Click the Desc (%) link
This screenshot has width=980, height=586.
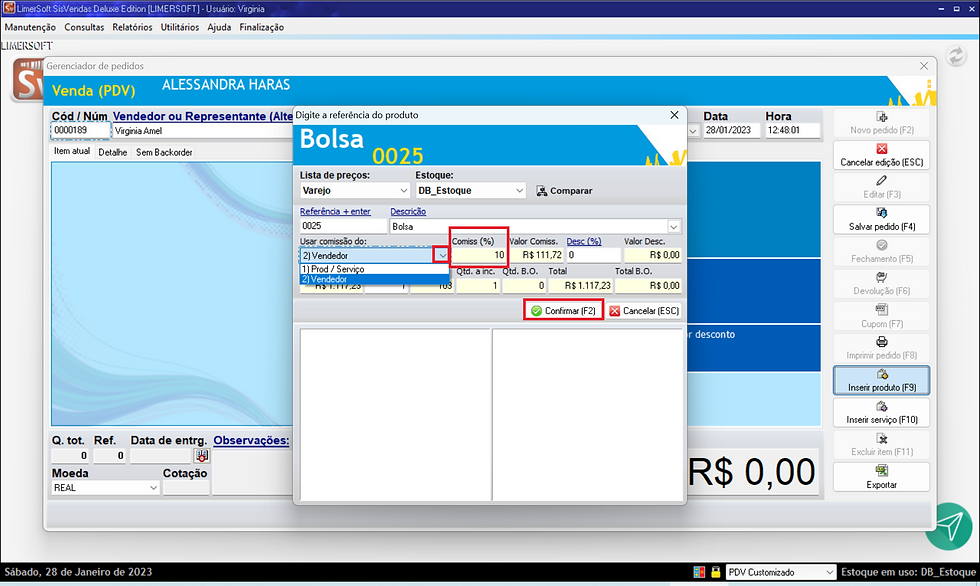tap(584, 241)
